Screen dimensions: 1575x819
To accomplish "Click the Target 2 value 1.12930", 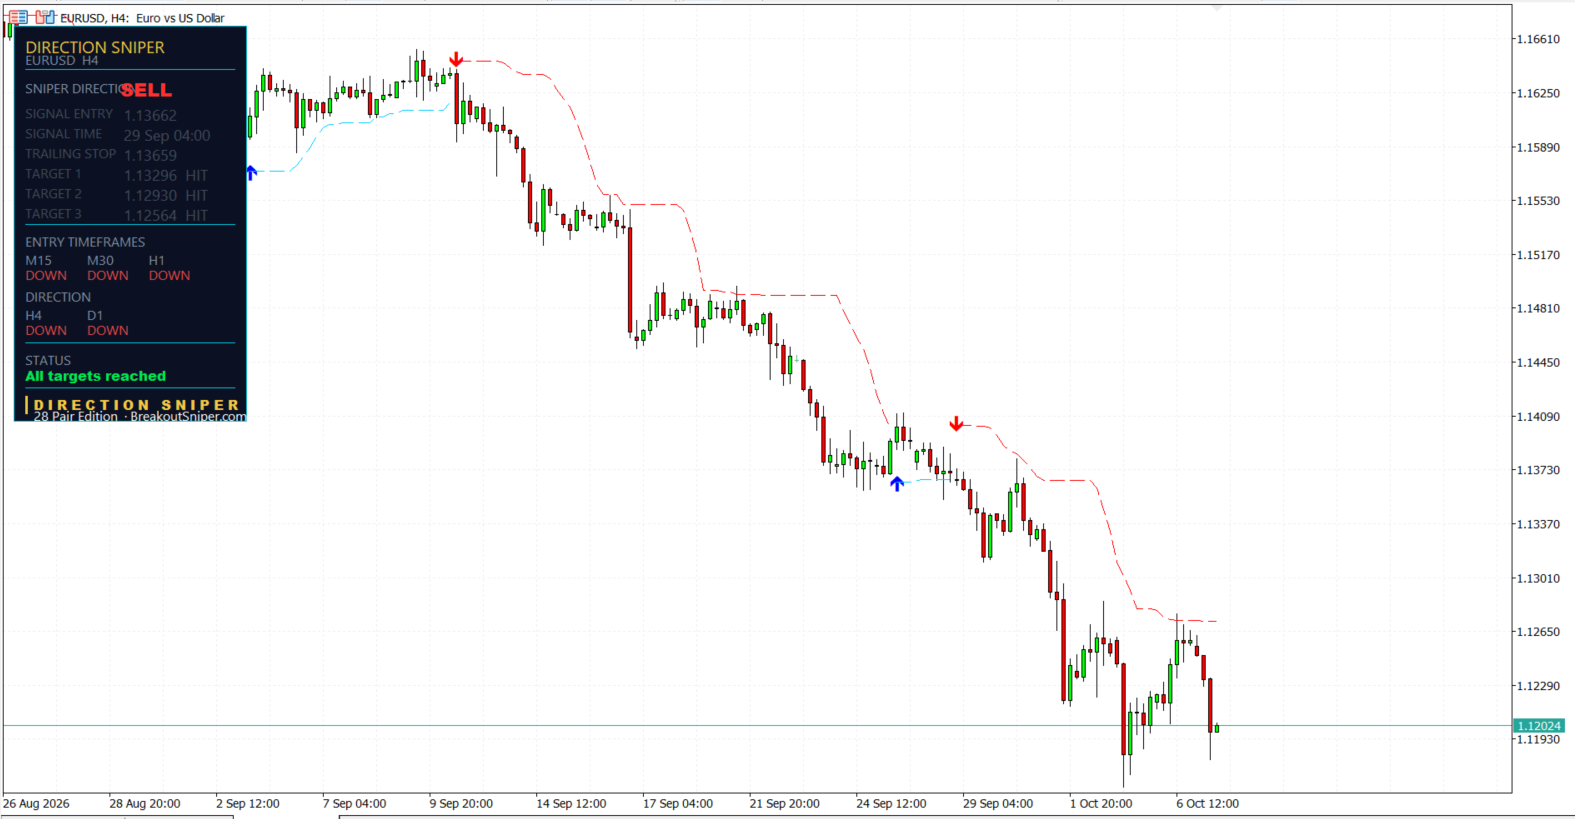I will pyautogui.click(x=150, y=196).
